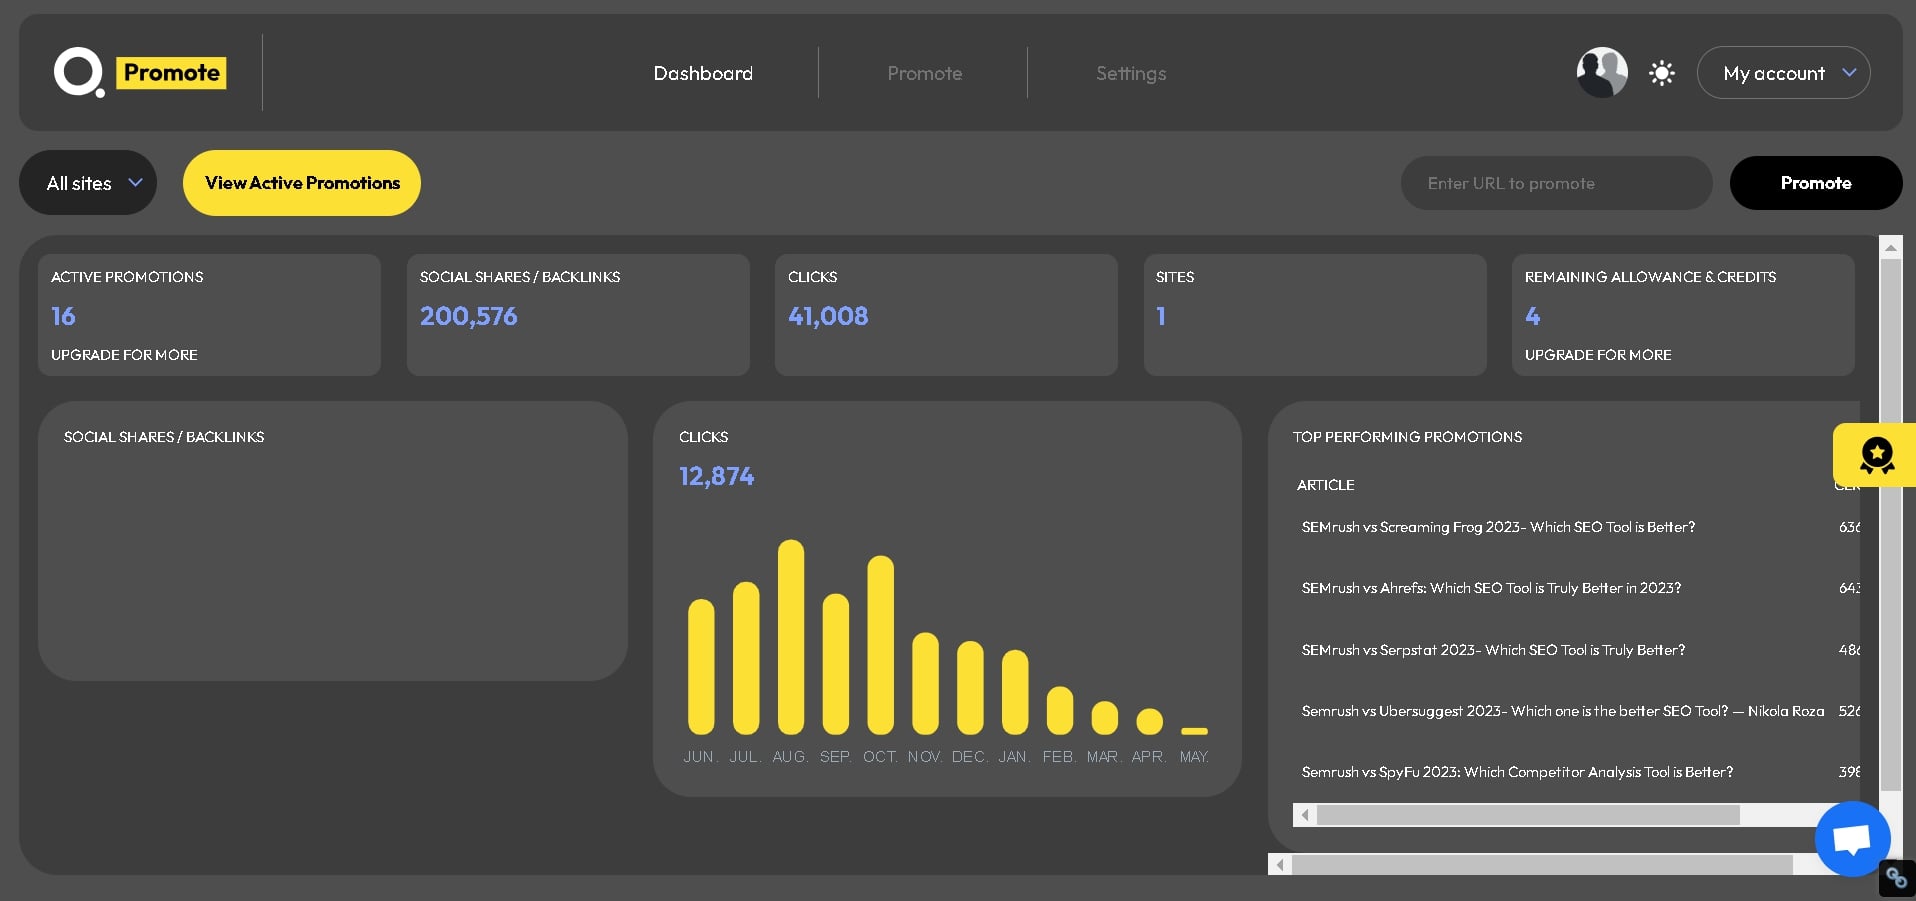
Task: Click the Promote app logo
Action: 140,72
